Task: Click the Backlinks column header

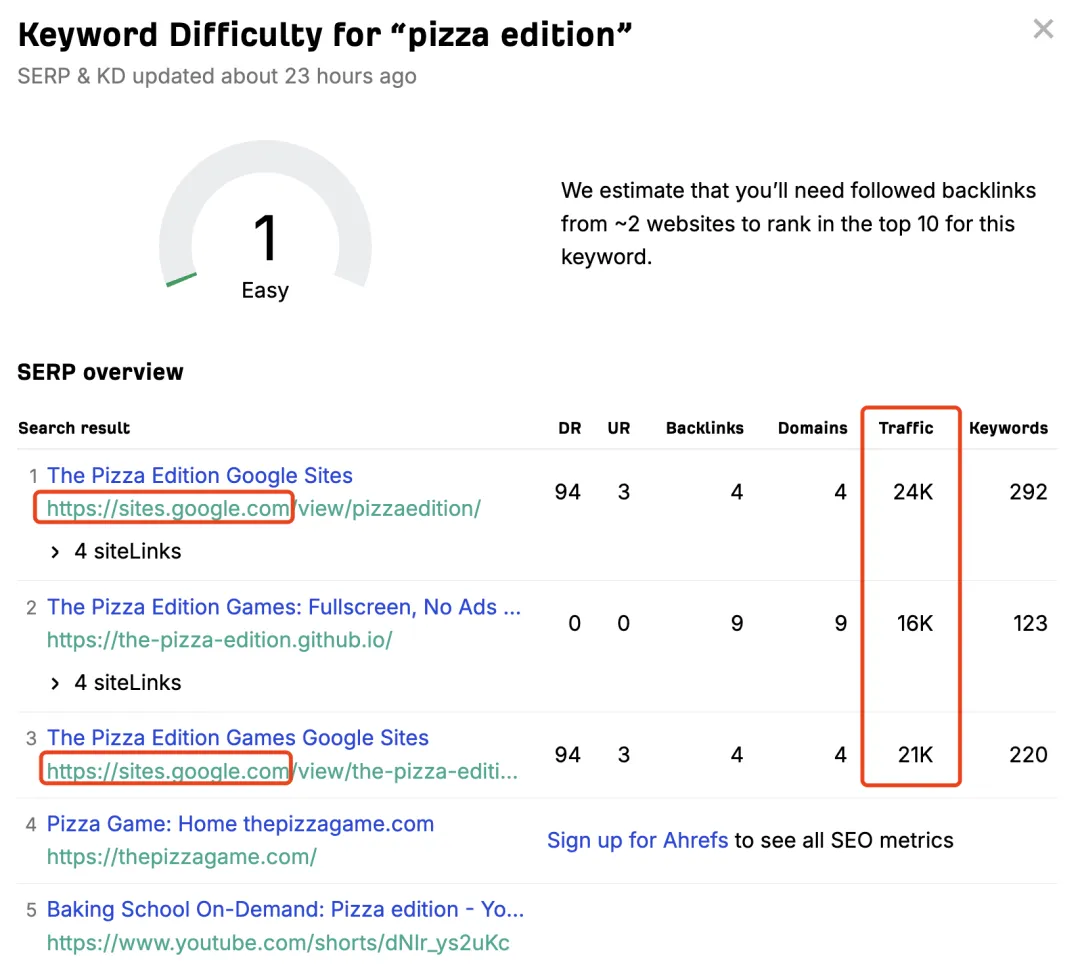Action: (x=705, y=428)
